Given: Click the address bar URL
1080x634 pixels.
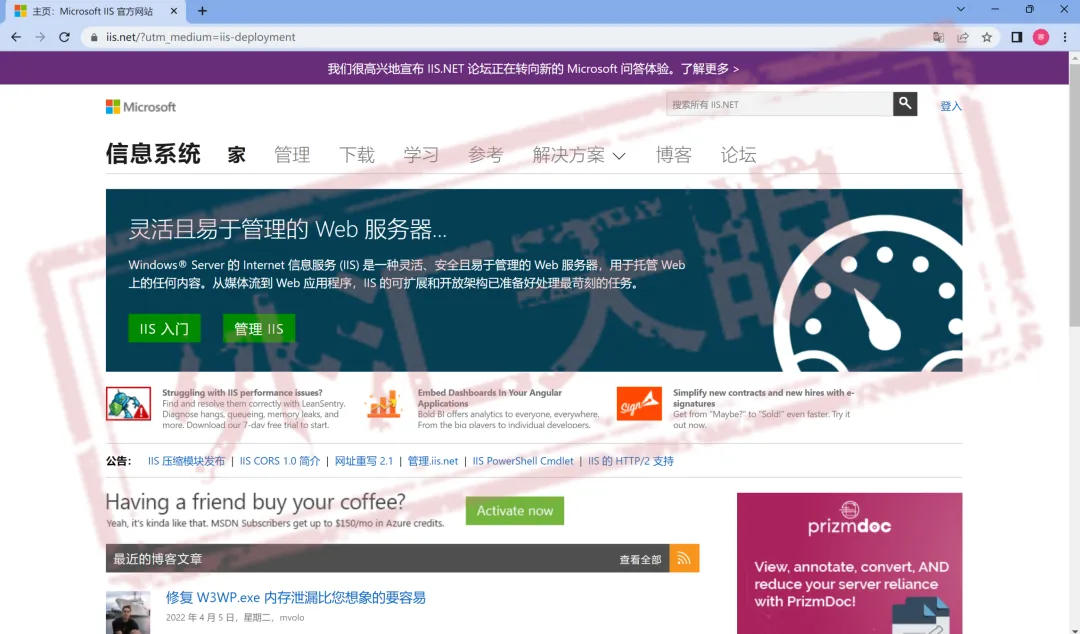Looking at the screenshot, I should point(200,37).
